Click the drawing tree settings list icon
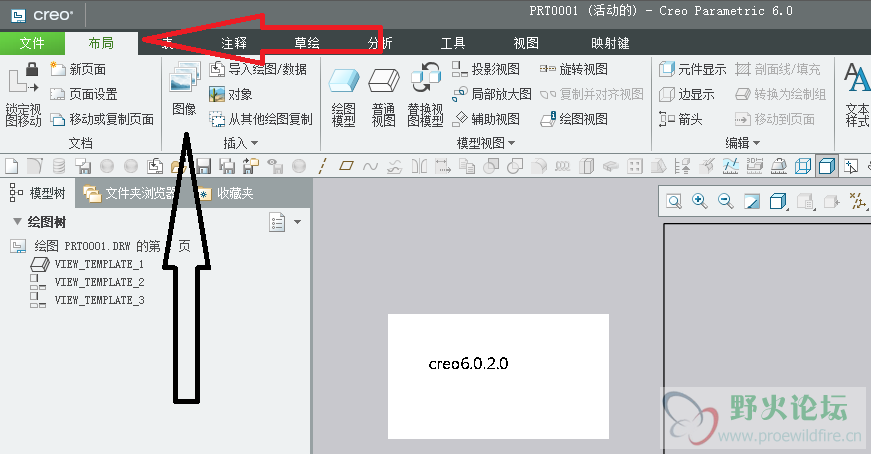The height and width of the screenshot is (454, 871). click(x=277, y=222)
